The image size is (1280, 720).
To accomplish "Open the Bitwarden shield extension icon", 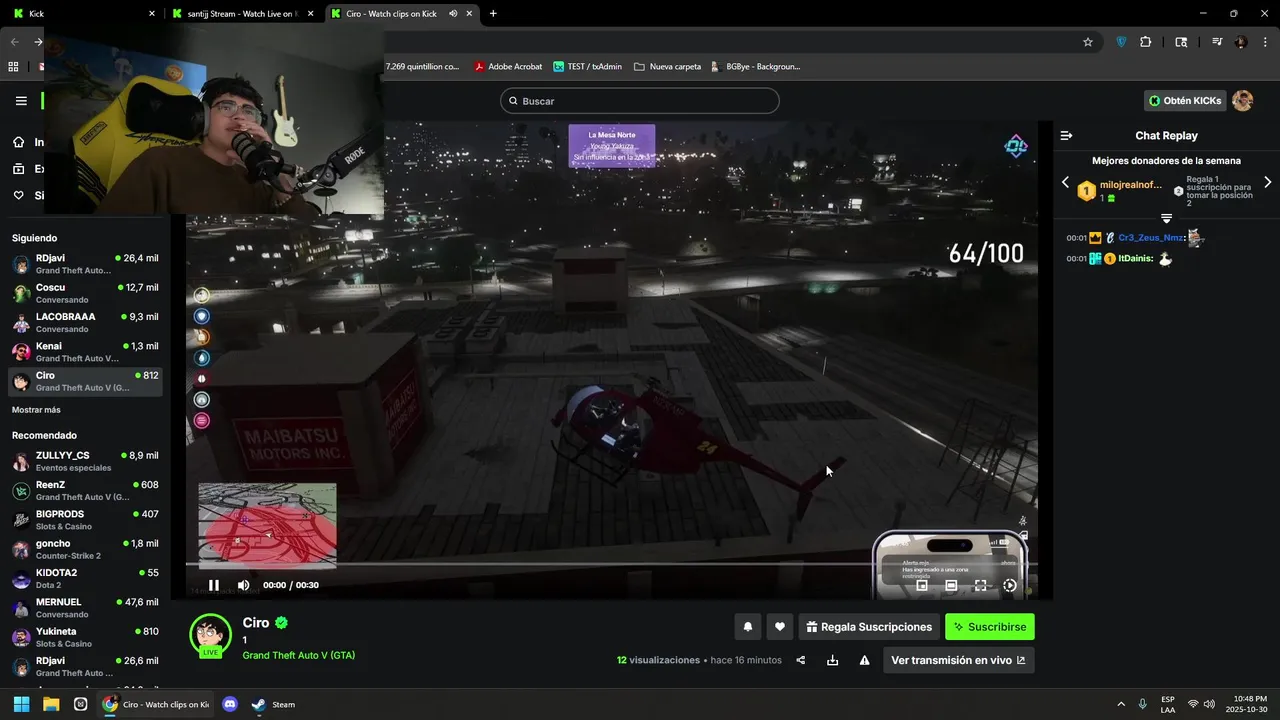I will pos(1121,42).
